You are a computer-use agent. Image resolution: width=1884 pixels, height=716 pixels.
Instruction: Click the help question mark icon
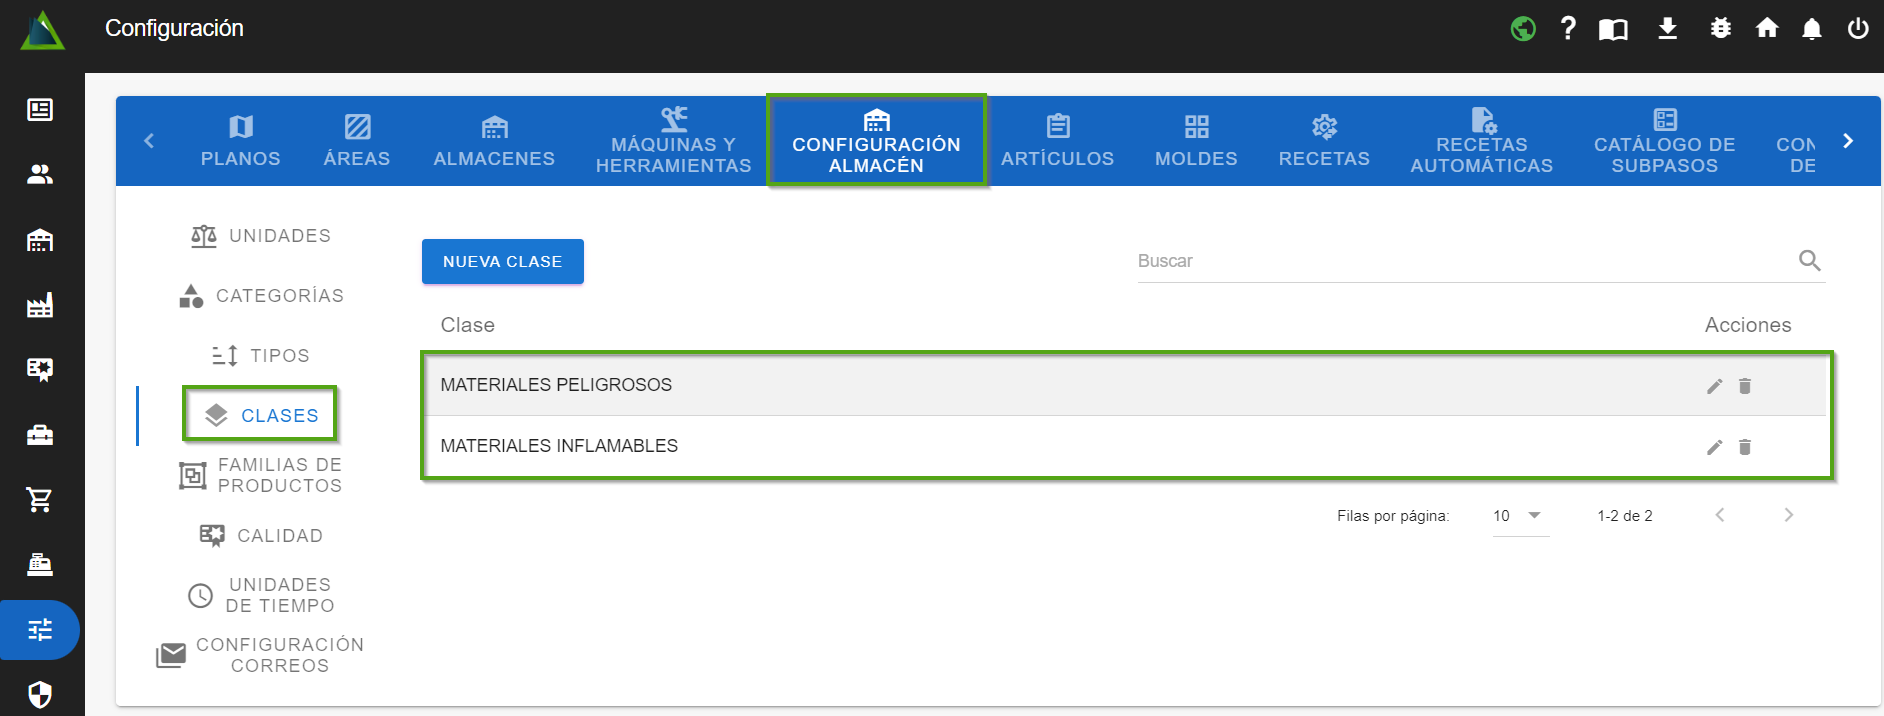pos(1568,28)
